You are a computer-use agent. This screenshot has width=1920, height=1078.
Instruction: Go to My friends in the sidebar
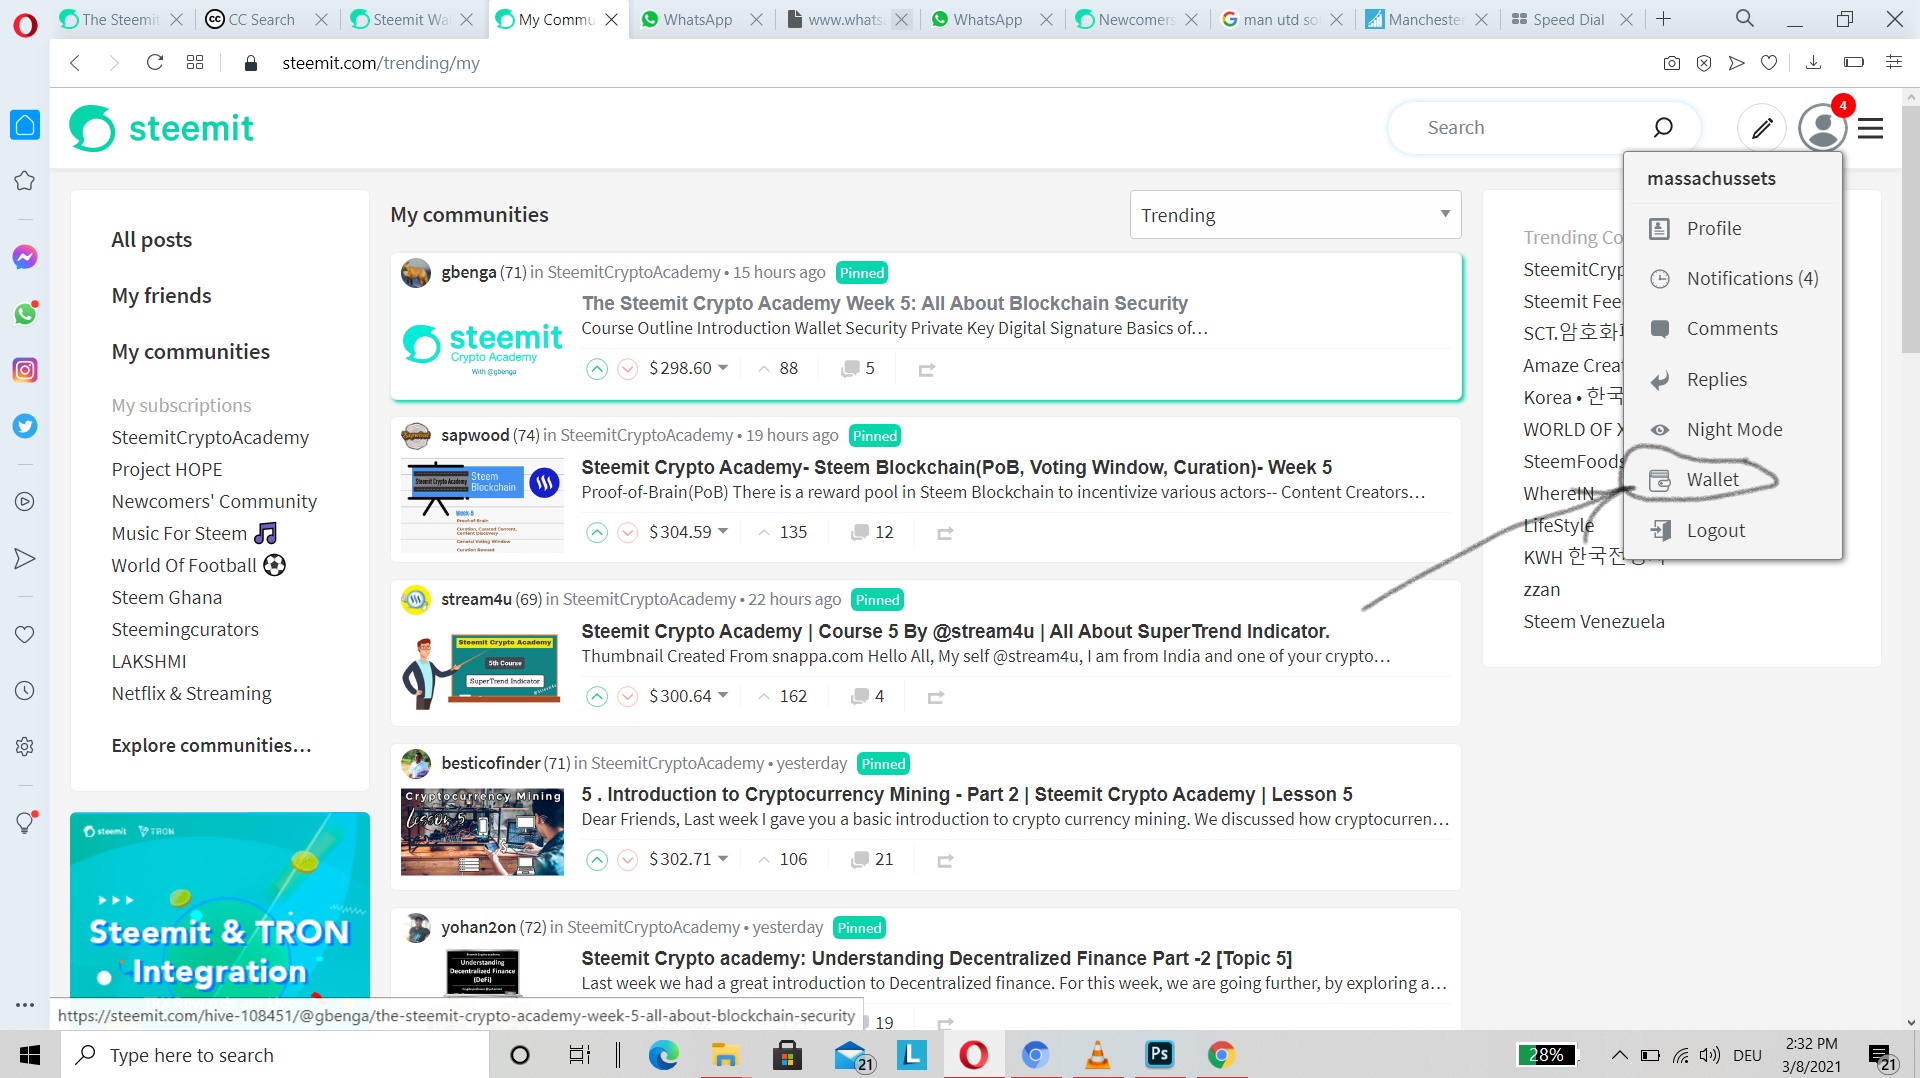(162, 296)
